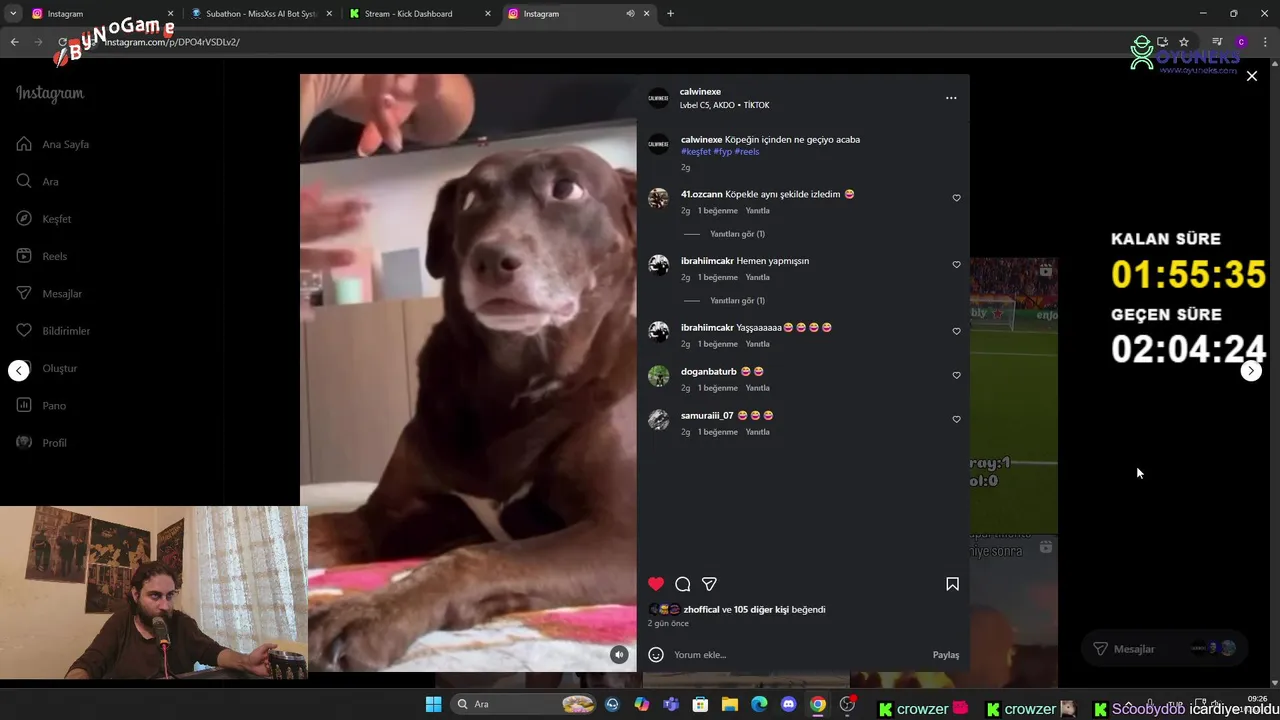1280x720 pixels.
Task: Switch to Stream Kick Dashboard tab
Action: (420, 14)
